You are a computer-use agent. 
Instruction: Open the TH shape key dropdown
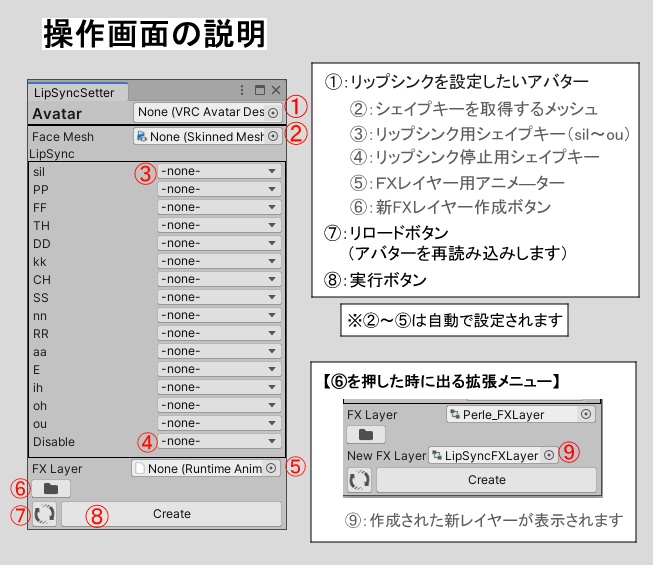pyautogui.click(x=219, y=225)
